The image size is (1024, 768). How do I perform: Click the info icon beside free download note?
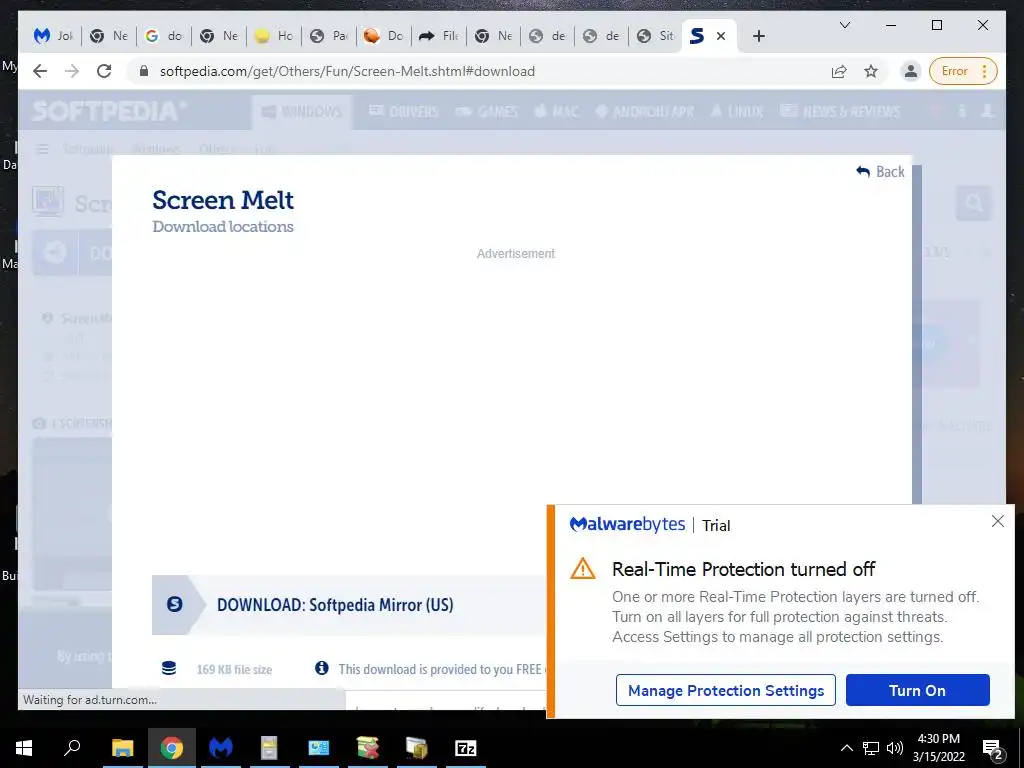point(321,668)
